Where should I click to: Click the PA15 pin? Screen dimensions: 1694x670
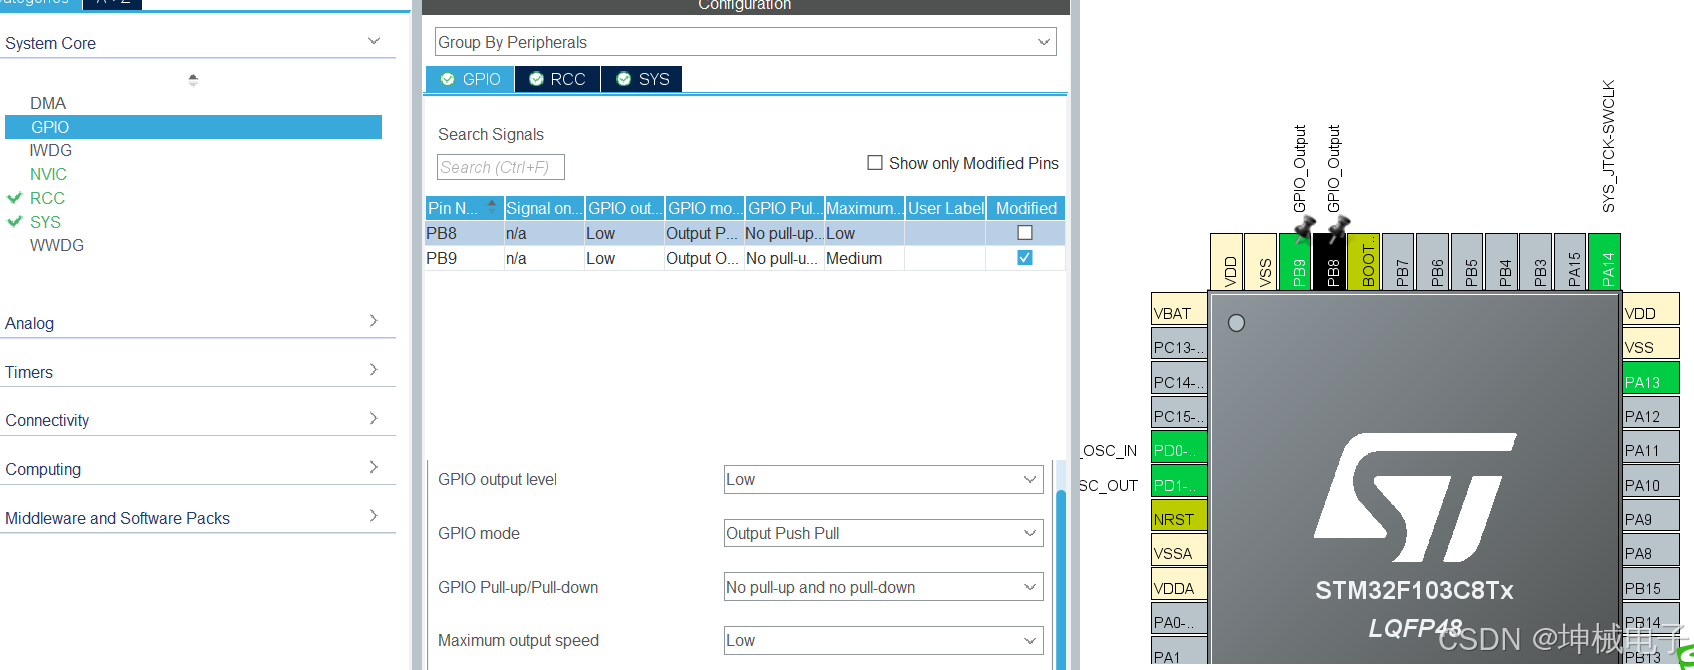[x=1570, y=261]
